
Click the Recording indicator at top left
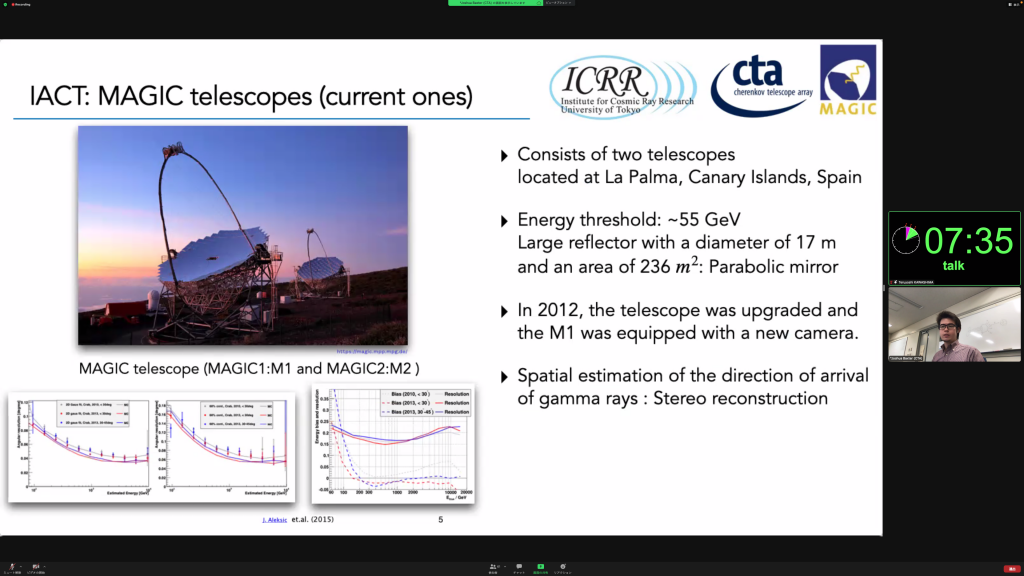tap(20, 5)
